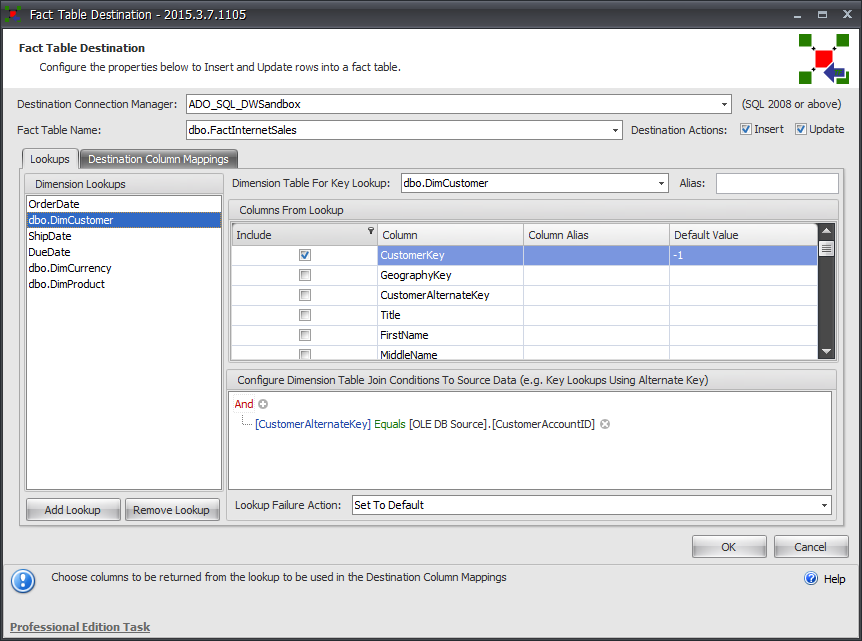Screen dimensions: 862x641
Task: Click the blue Help question mark icon
Action: click(810, 578)
